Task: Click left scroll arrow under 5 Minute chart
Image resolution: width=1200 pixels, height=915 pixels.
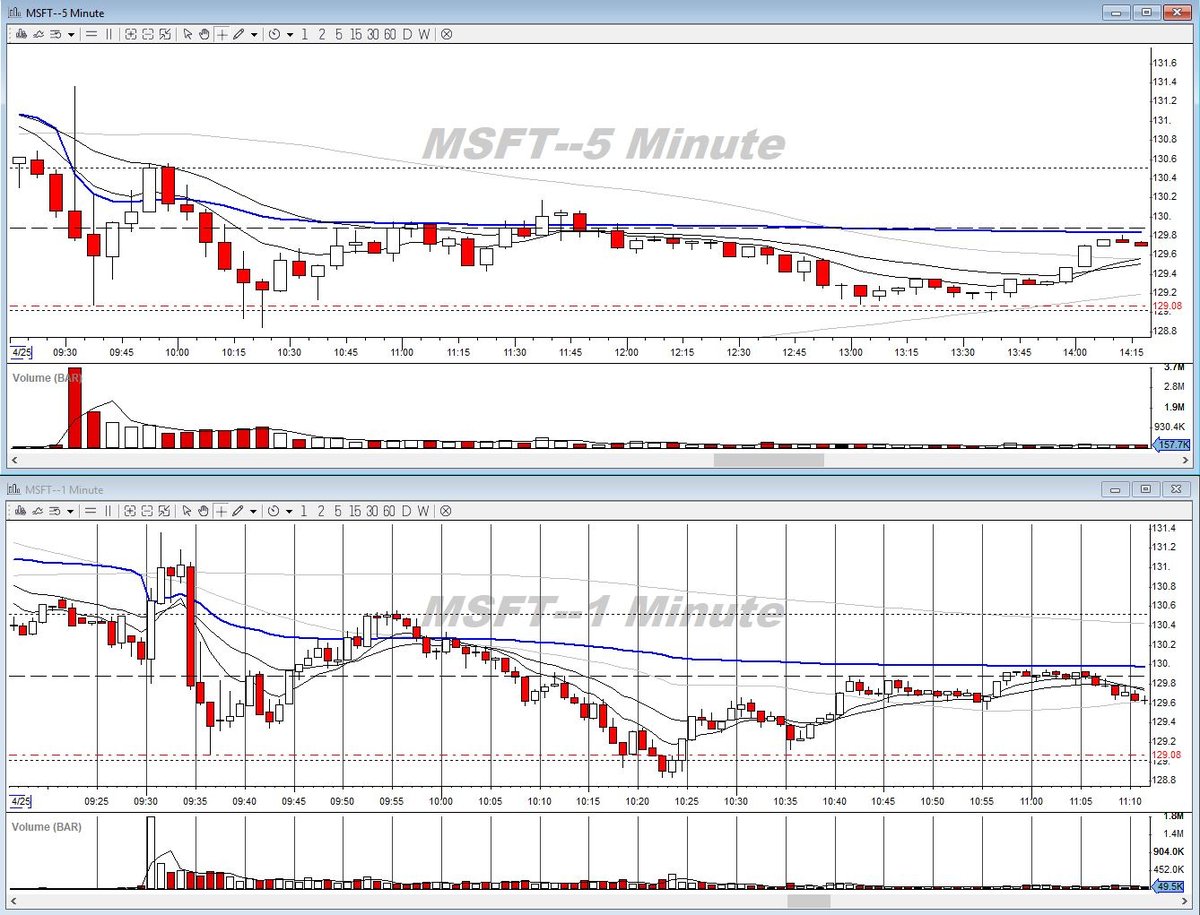Action: coord(14,460)
